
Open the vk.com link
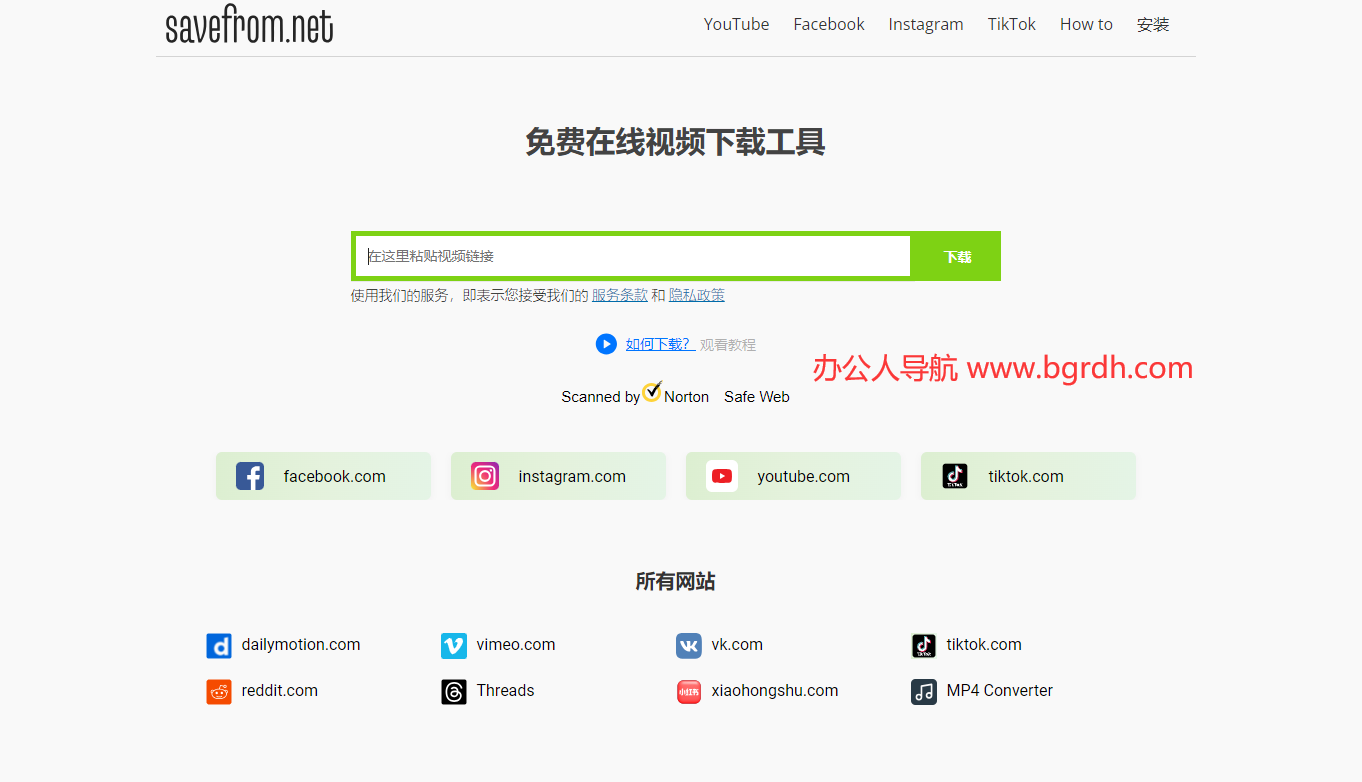click(x=737, y=645)
